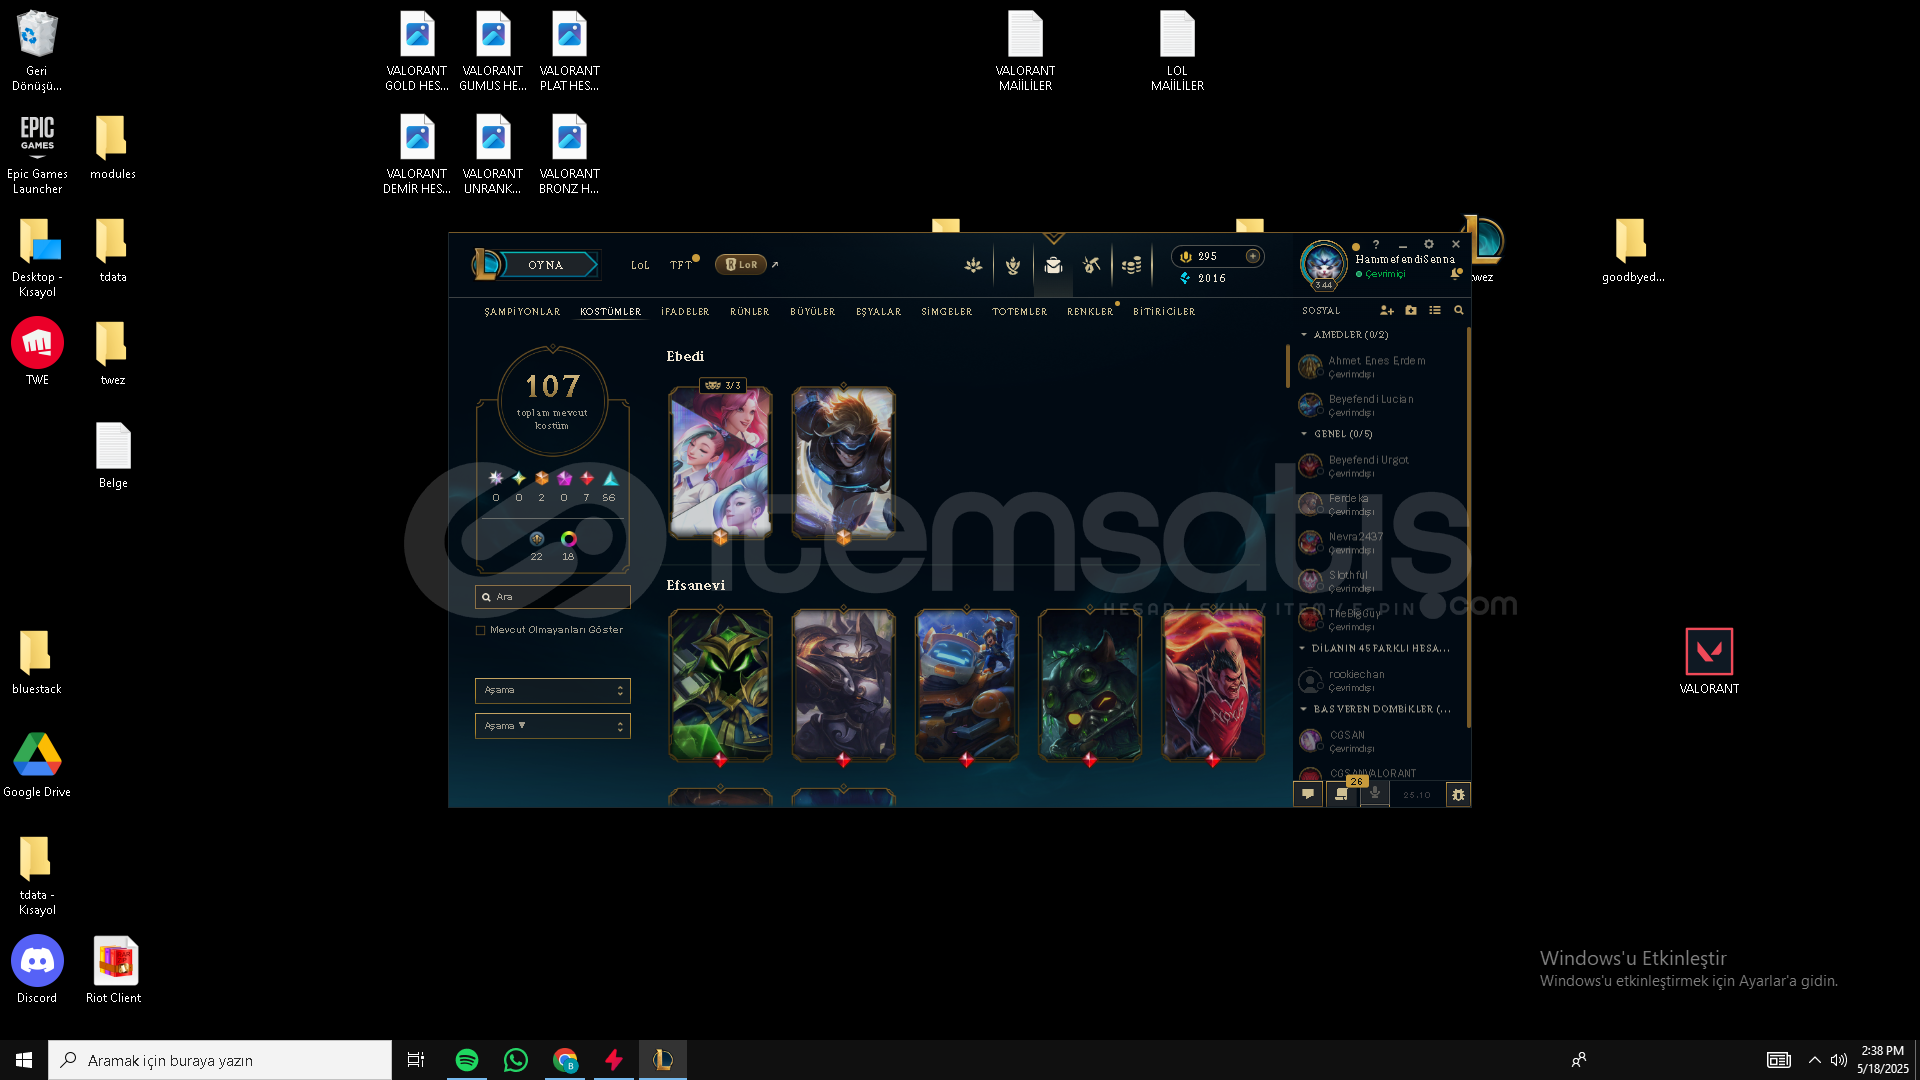Open the missions icon with the 26 badge
The width and height of the screenshot is (1920, 1080).
point(1342,794)
